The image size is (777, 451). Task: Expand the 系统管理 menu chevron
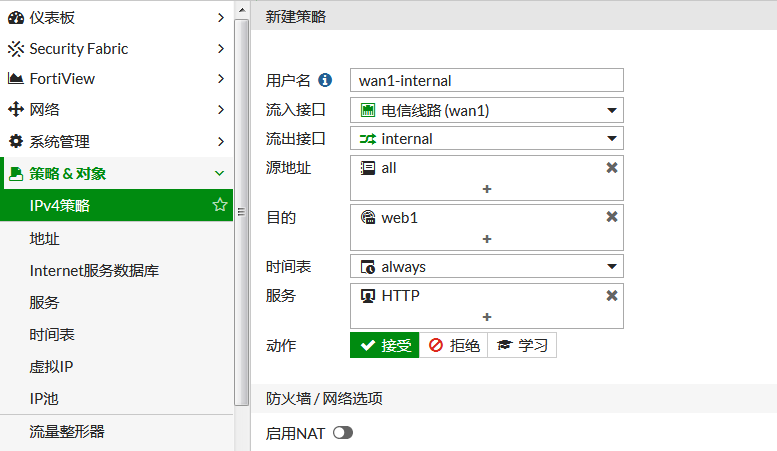pos(221,142)
